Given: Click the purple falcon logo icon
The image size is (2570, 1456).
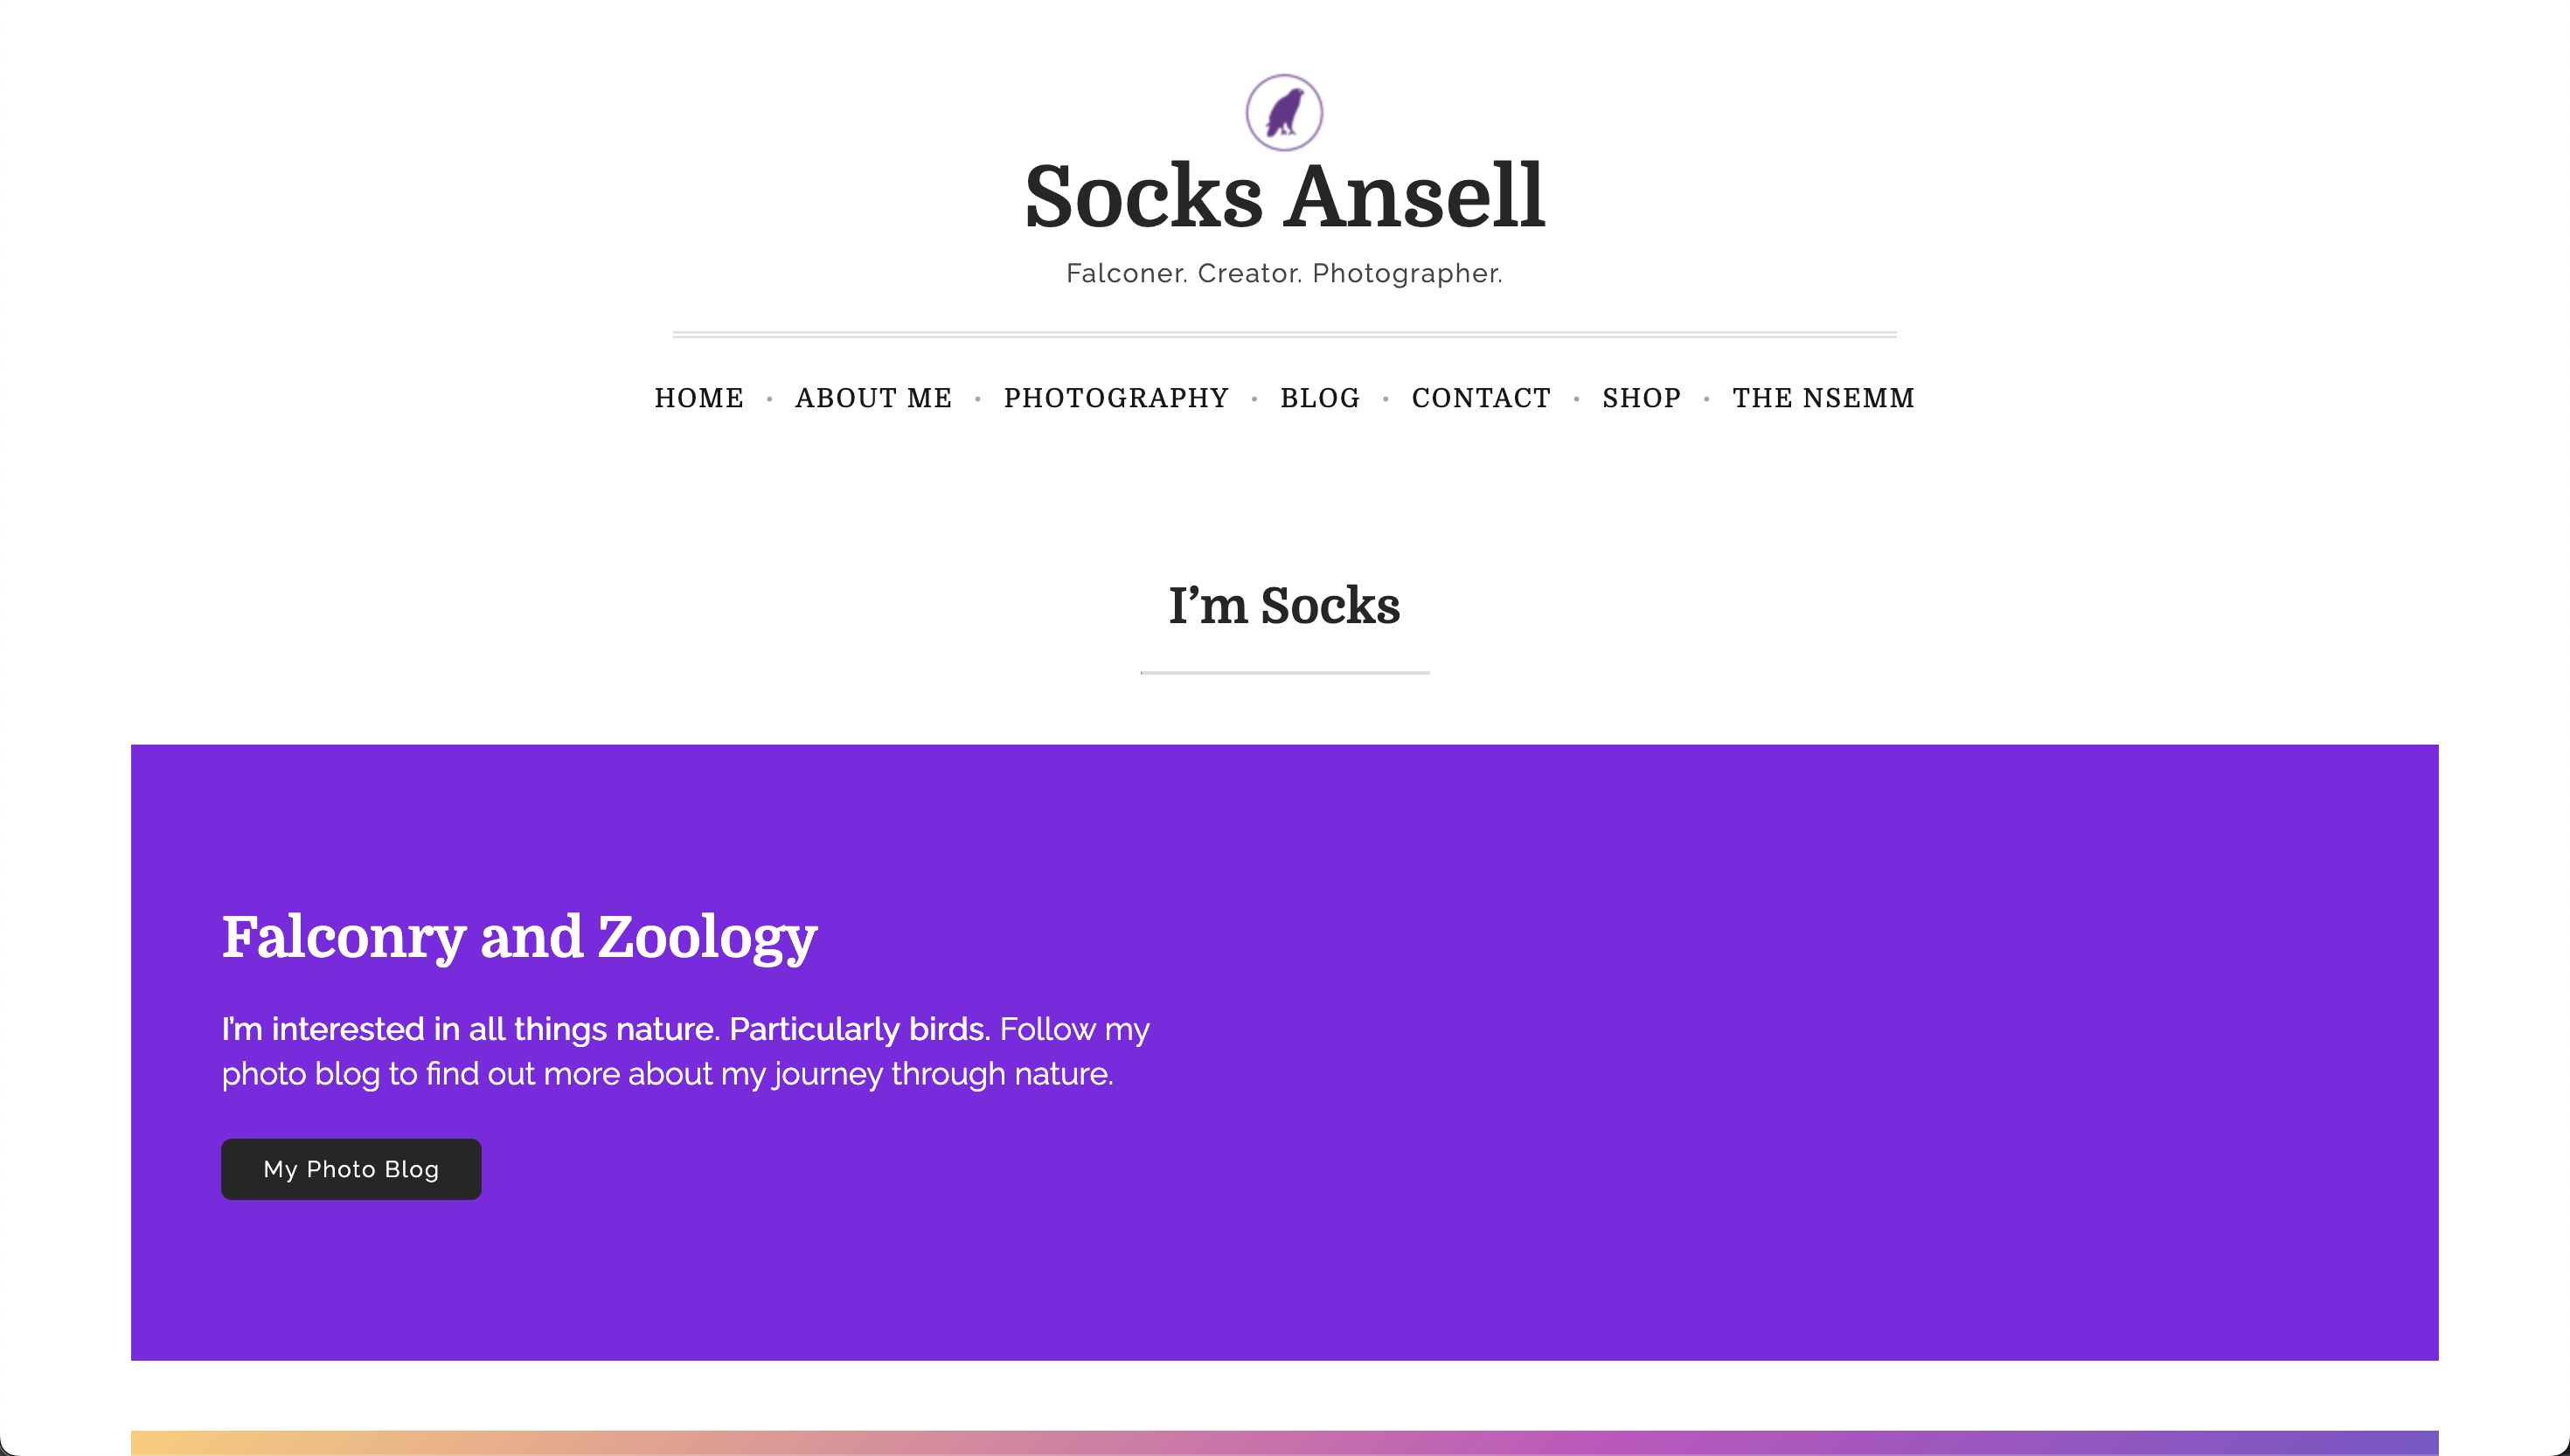Looking at the screenshot, I should coord(1284,112).
